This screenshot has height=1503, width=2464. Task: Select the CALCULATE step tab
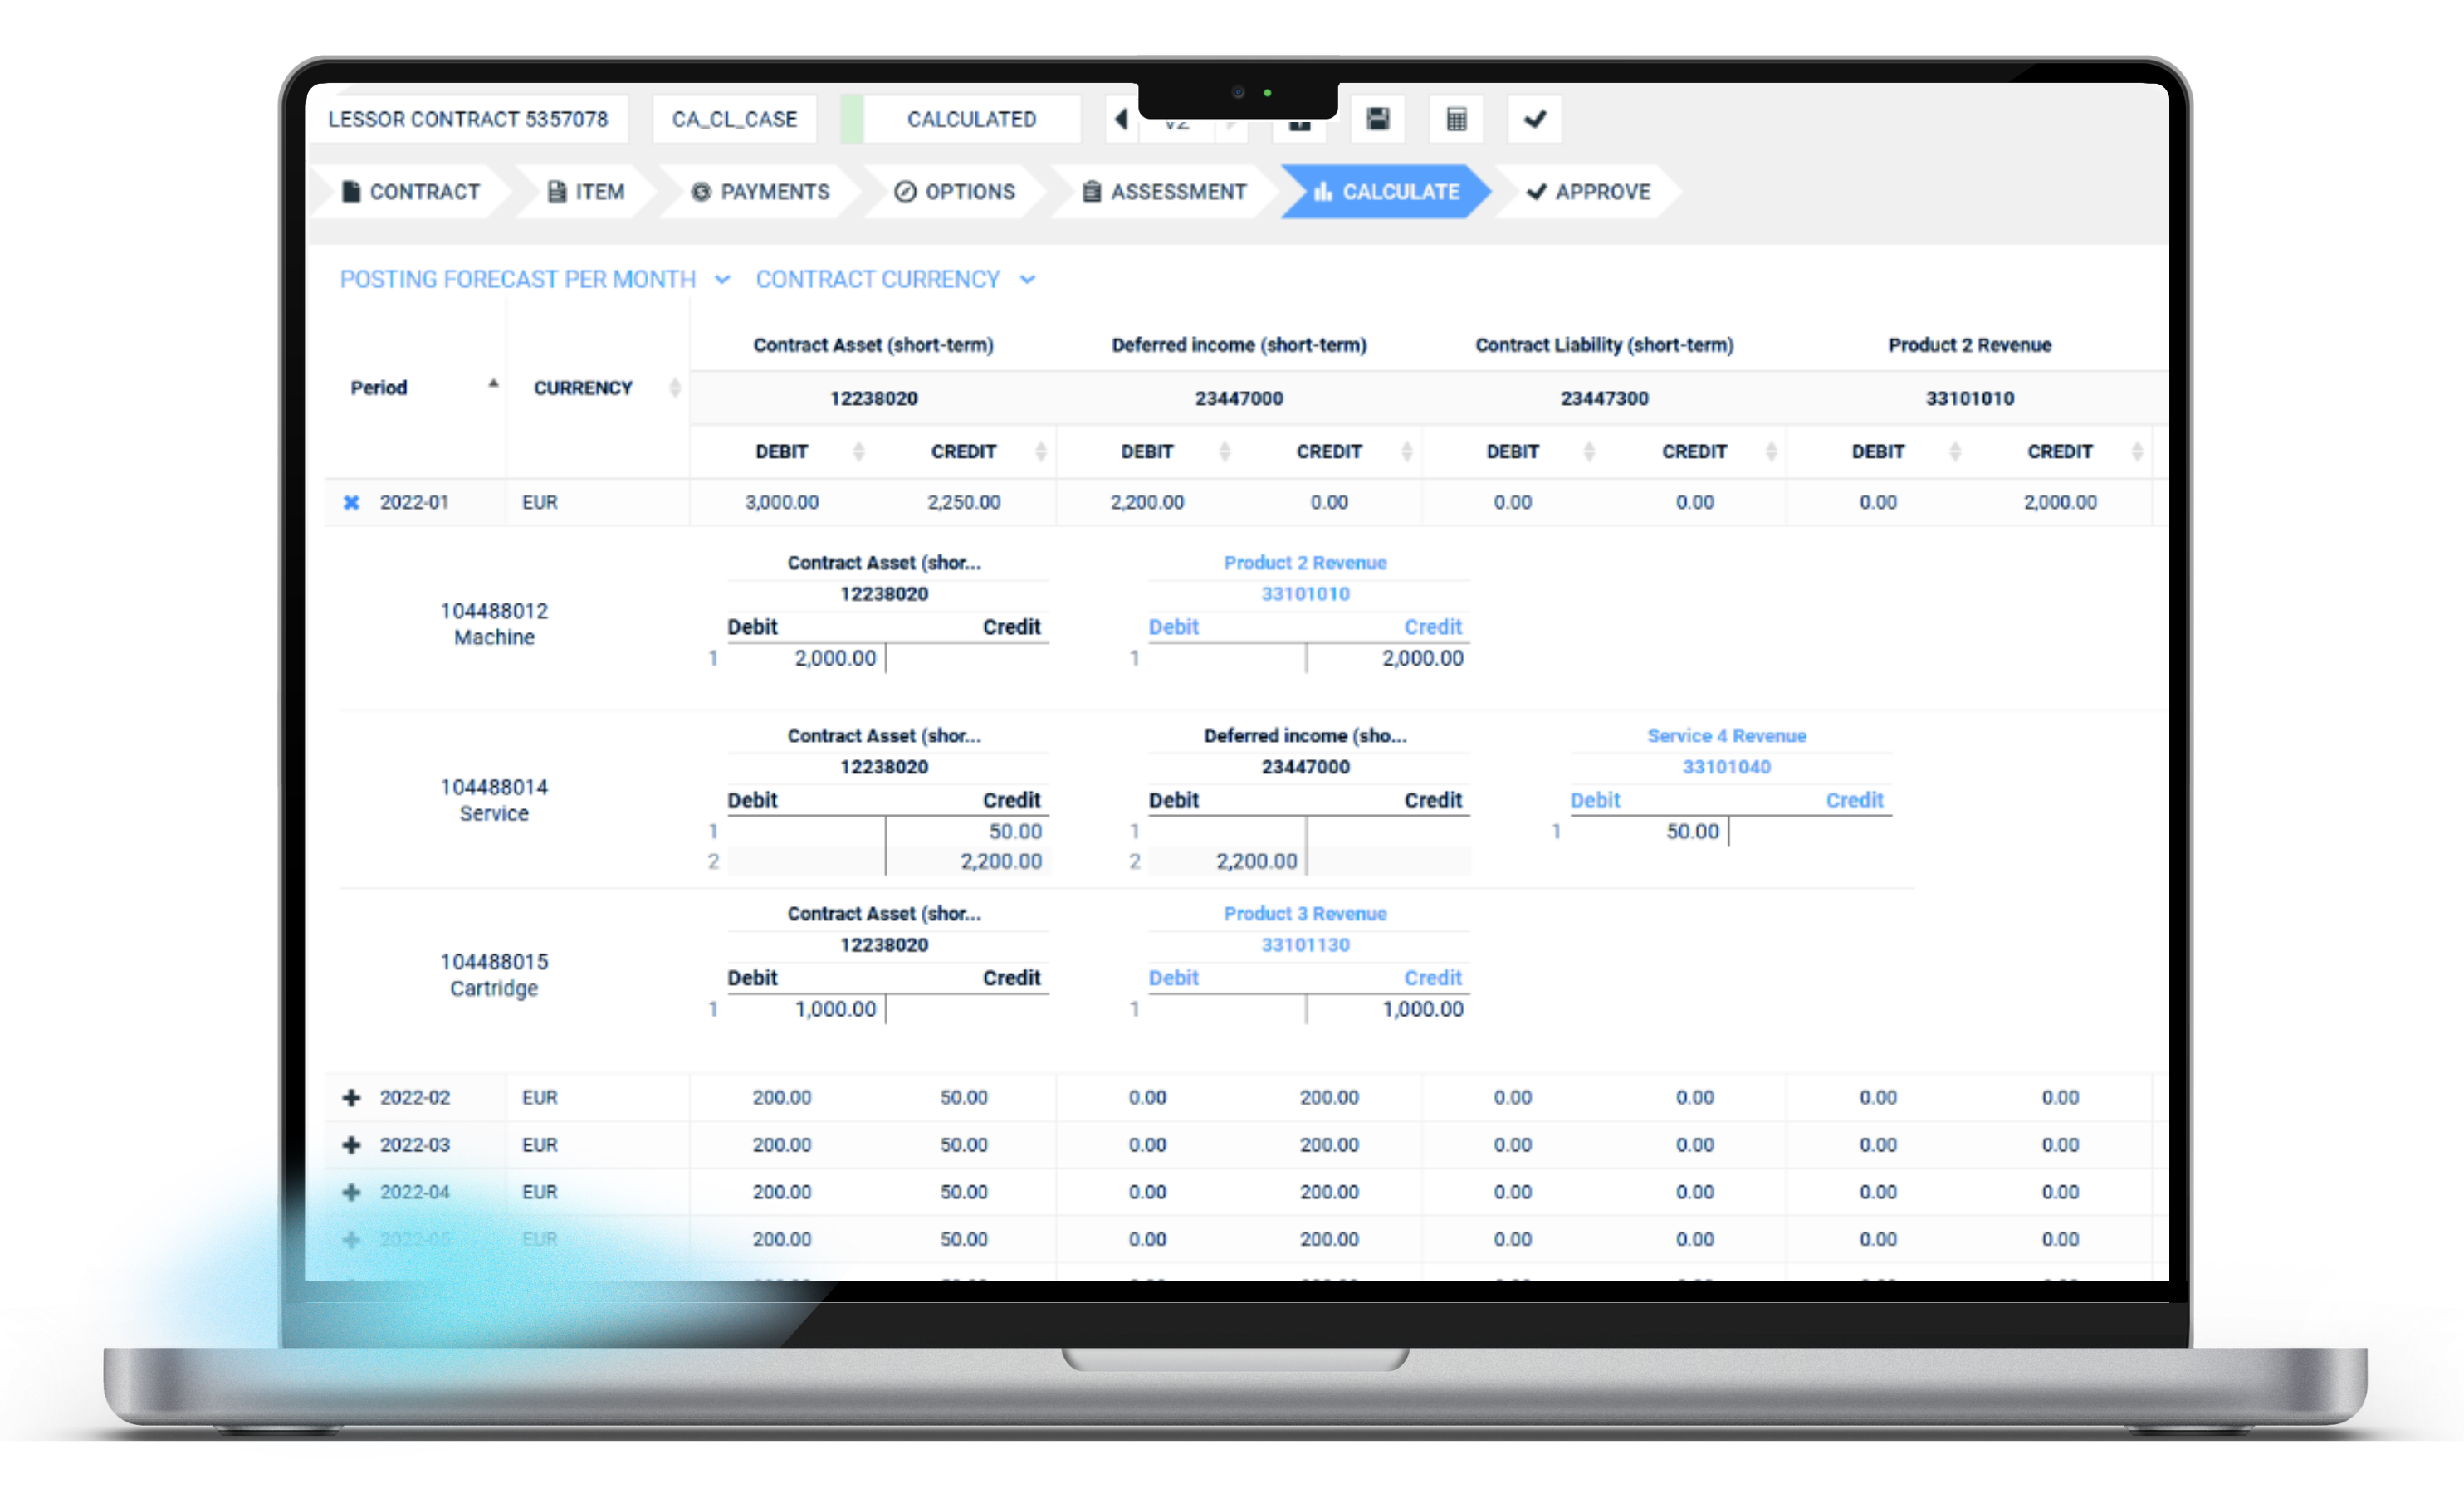click(1386, 191)
